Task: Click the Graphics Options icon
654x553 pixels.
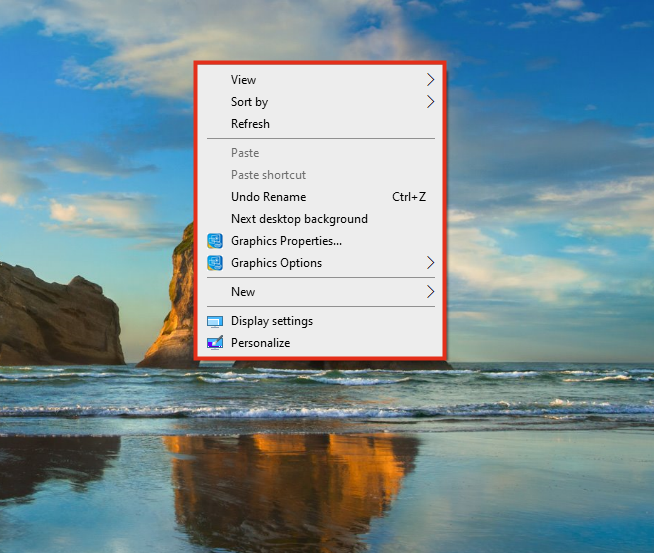Action: coord(215,263)
